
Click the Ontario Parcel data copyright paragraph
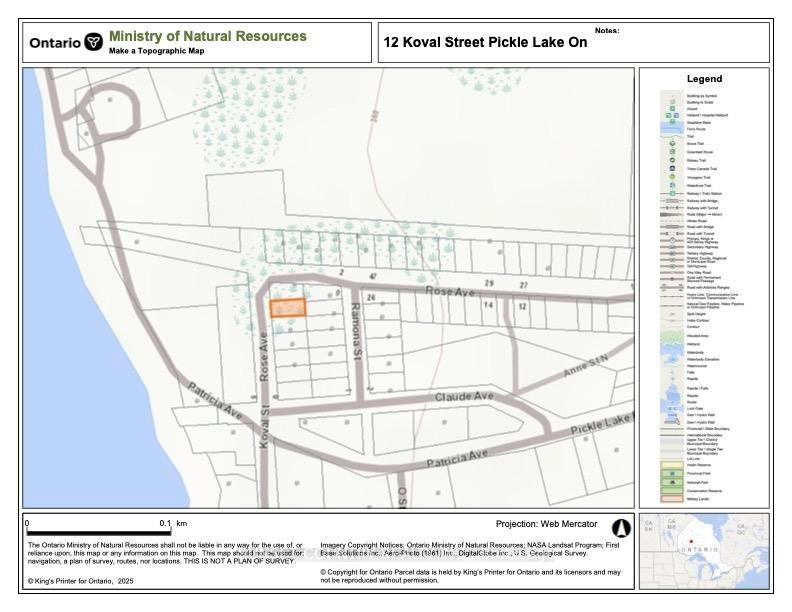470,576
